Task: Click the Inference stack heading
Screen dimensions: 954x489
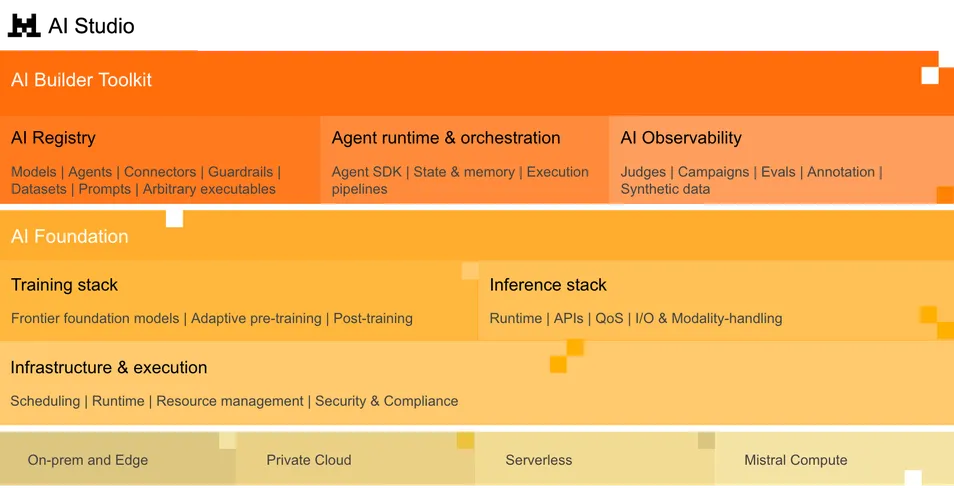Action: (548, 285)
